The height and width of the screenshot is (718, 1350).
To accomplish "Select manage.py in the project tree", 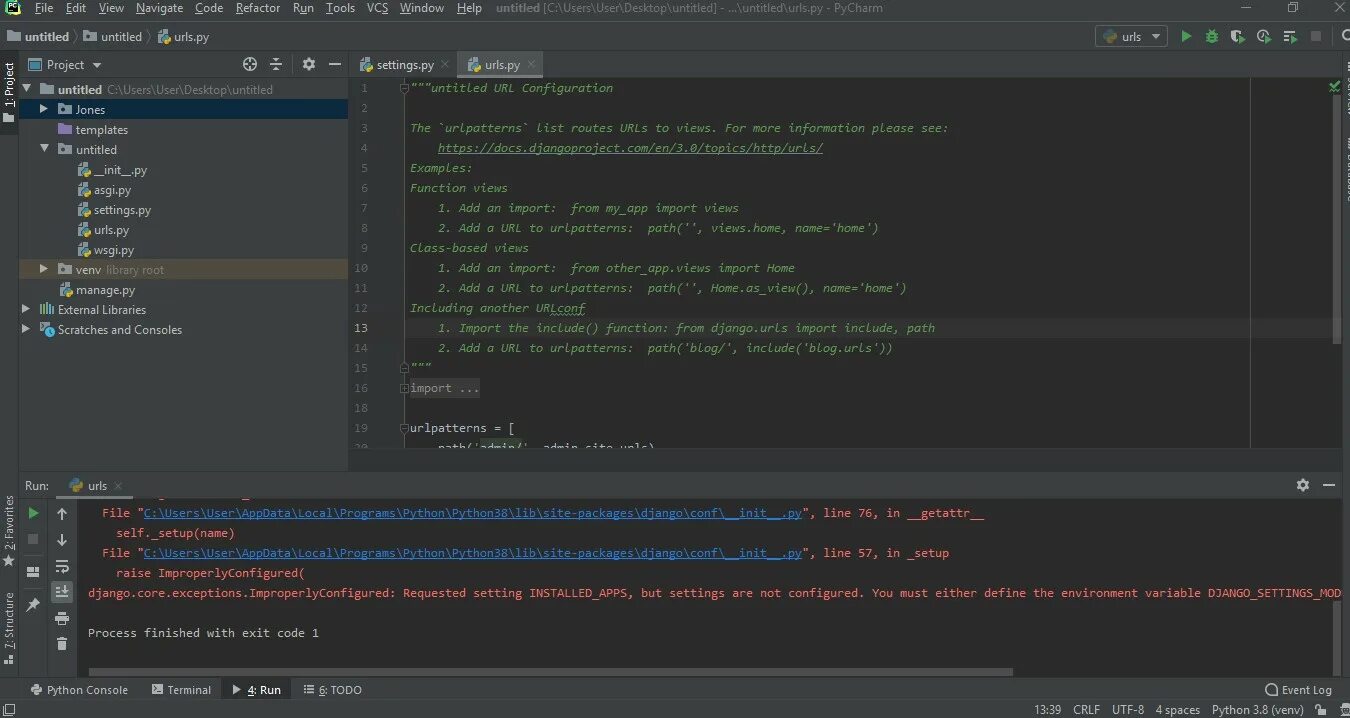I will (105, 290).
